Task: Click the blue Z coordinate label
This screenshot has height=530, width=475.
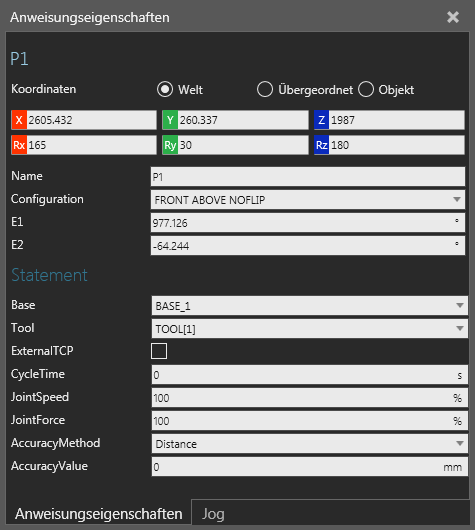Action: [322, 120]
